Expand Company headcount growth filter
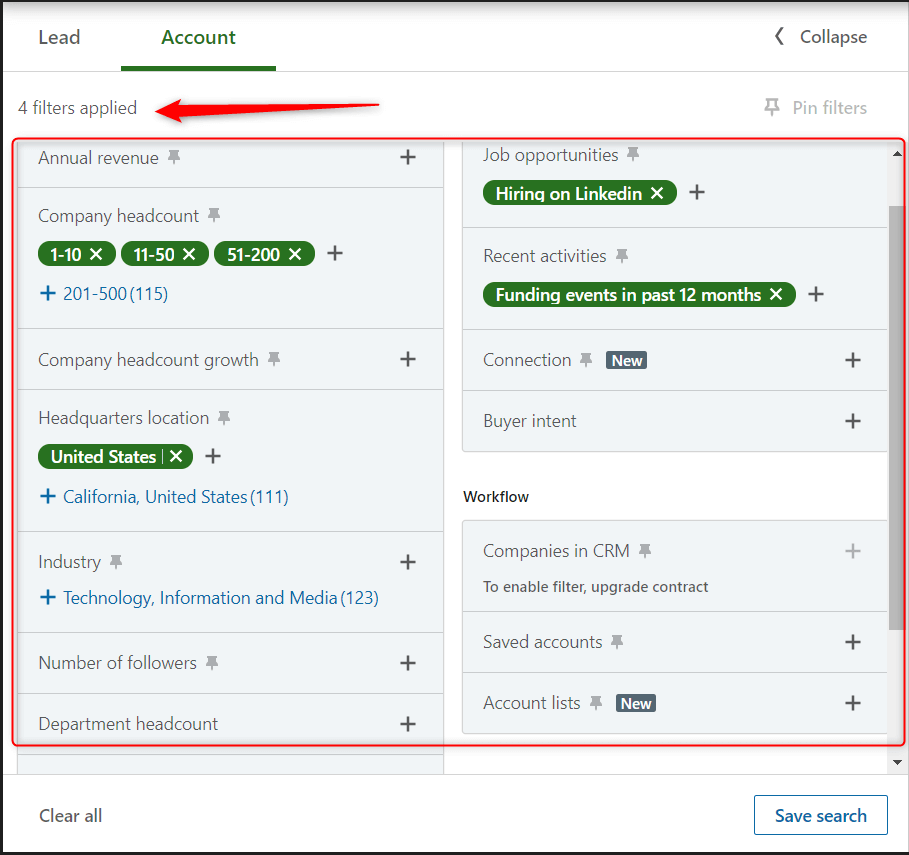Screen dimensions: 909x855 click(408, 359)
